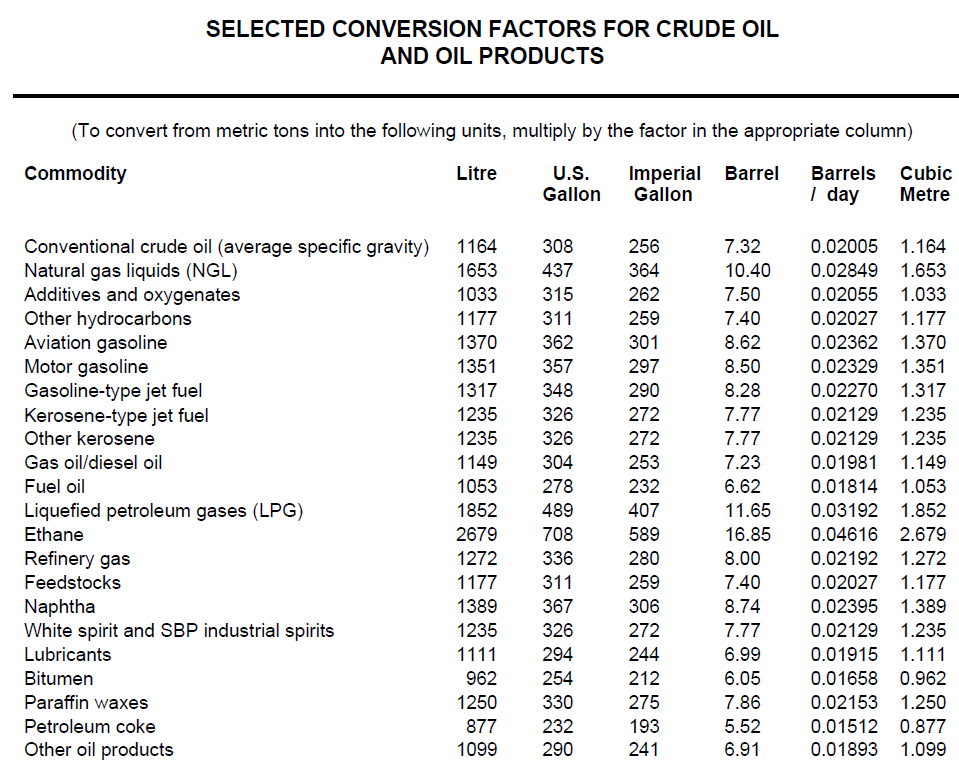Click the metric tons conversion instruction note
This screenshot has height=766, width=959.
492,131
